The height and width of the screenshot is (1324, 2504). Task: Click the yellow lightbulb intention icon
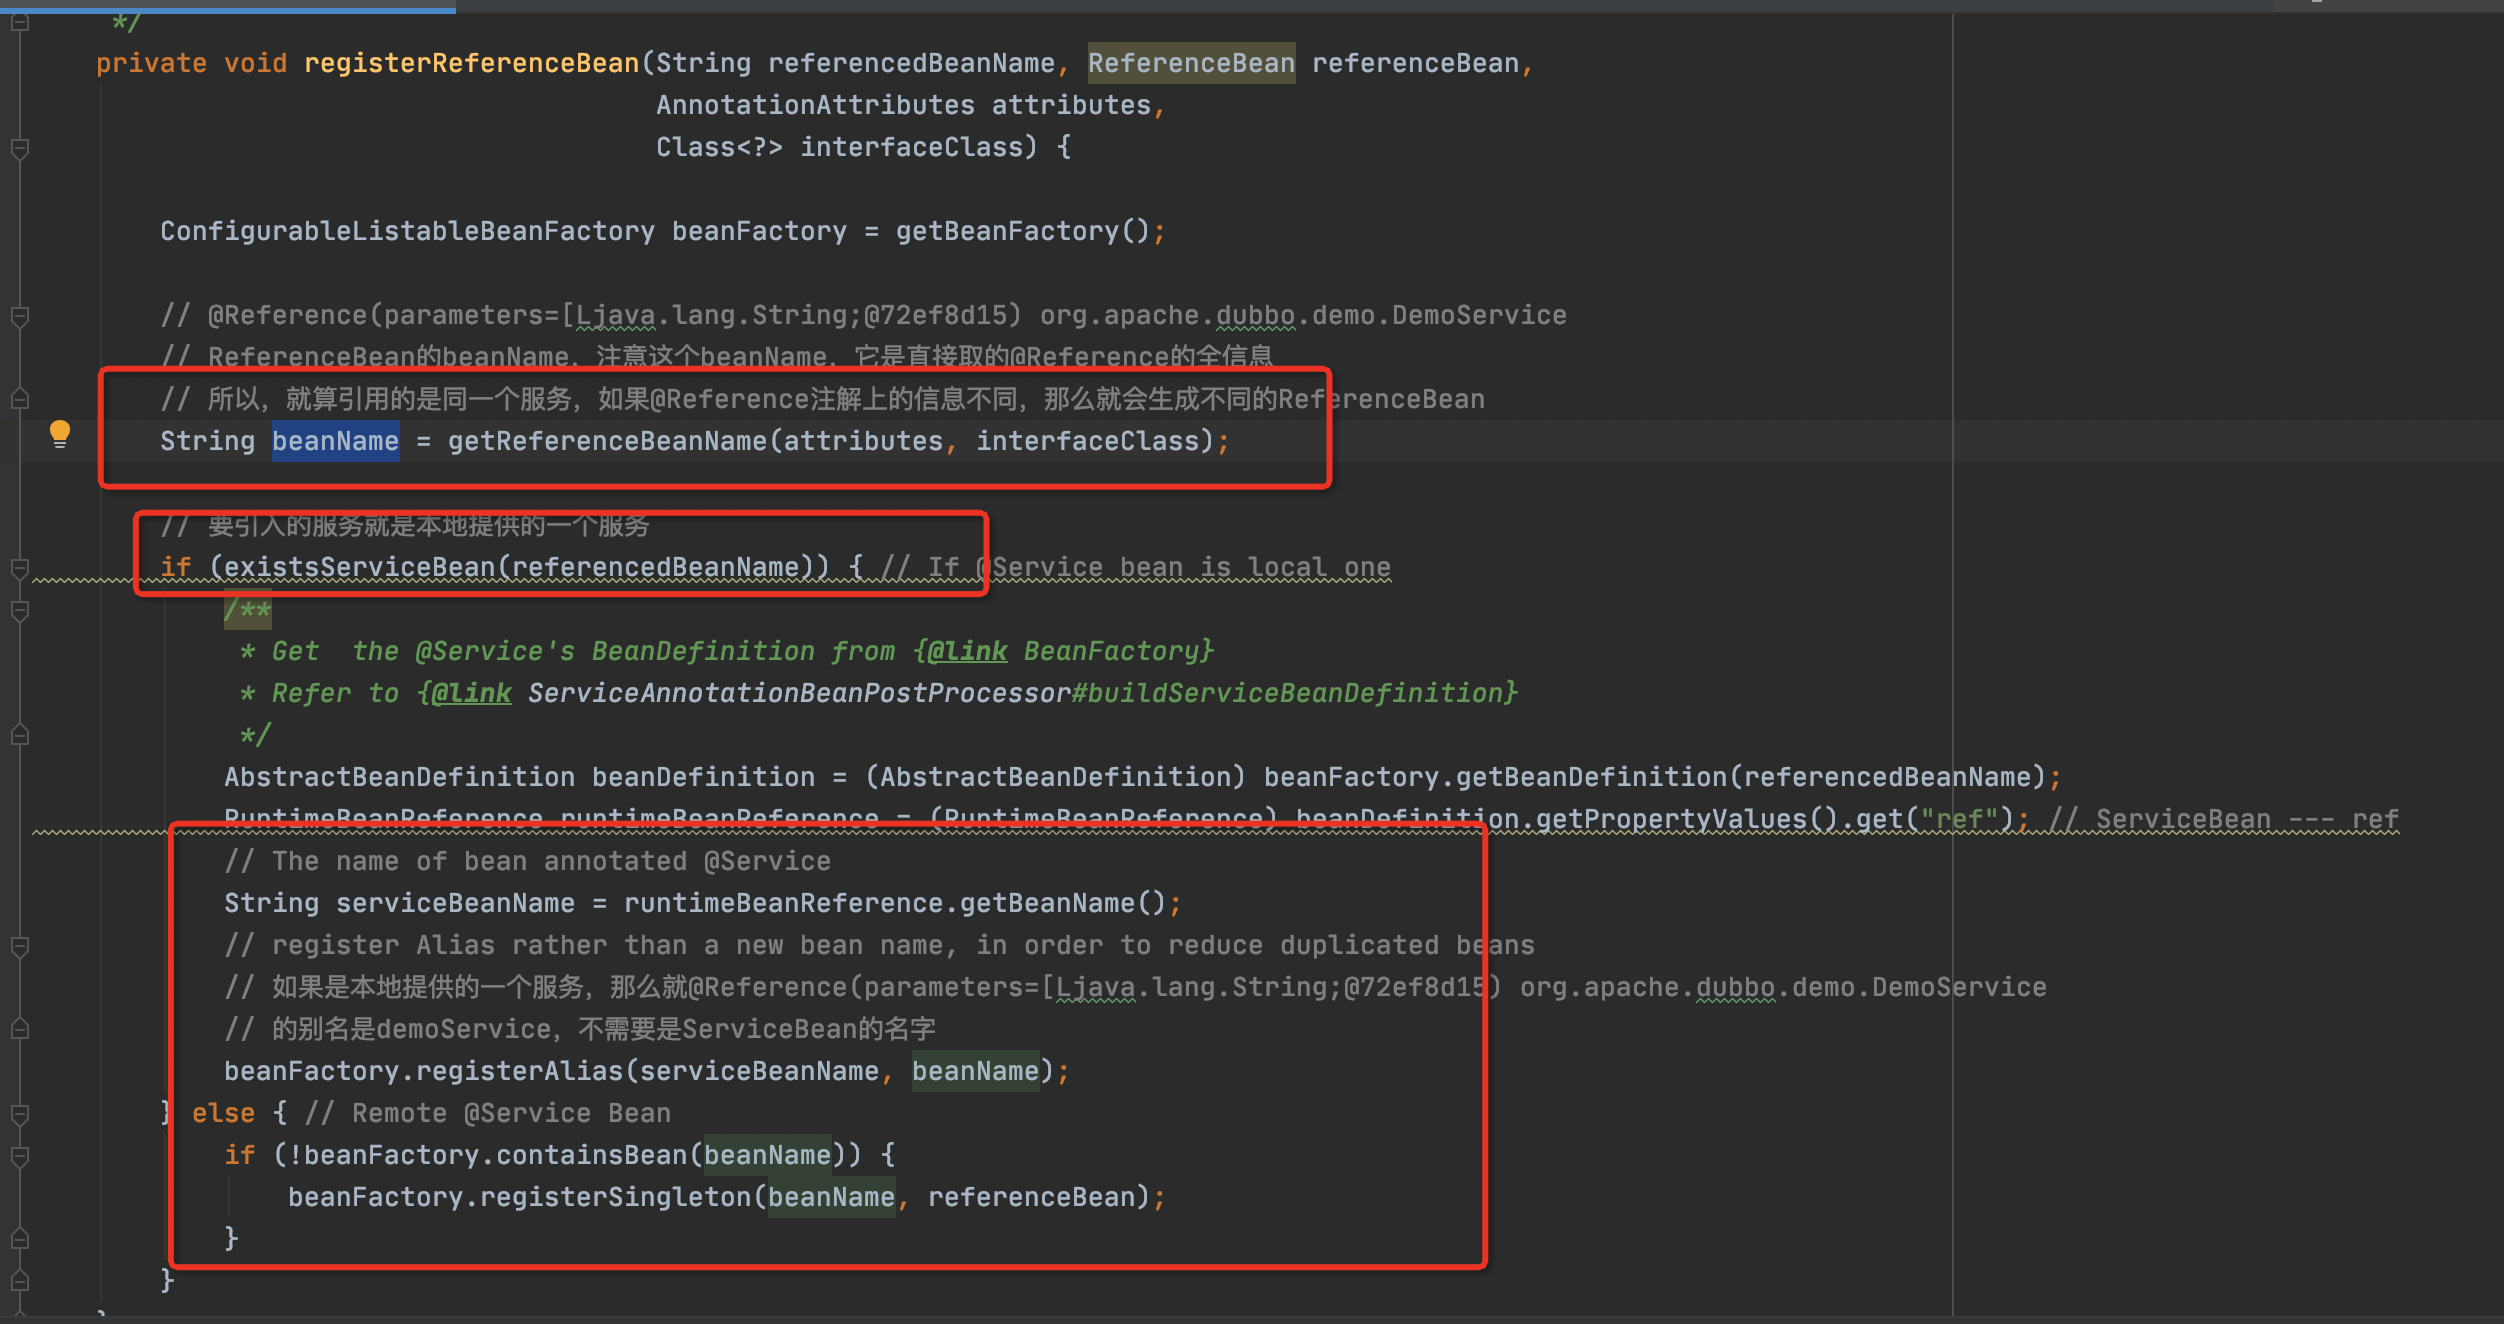coord(60,434)
